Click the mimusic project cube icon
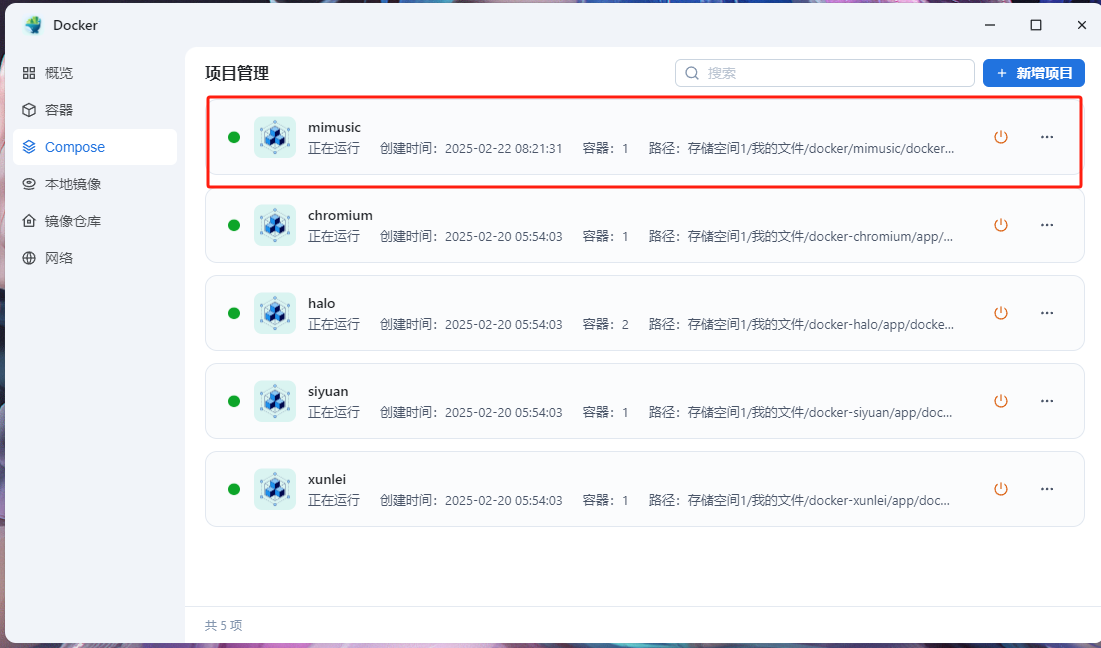Viewport: 1101px width, 648px height. [275, 137]
